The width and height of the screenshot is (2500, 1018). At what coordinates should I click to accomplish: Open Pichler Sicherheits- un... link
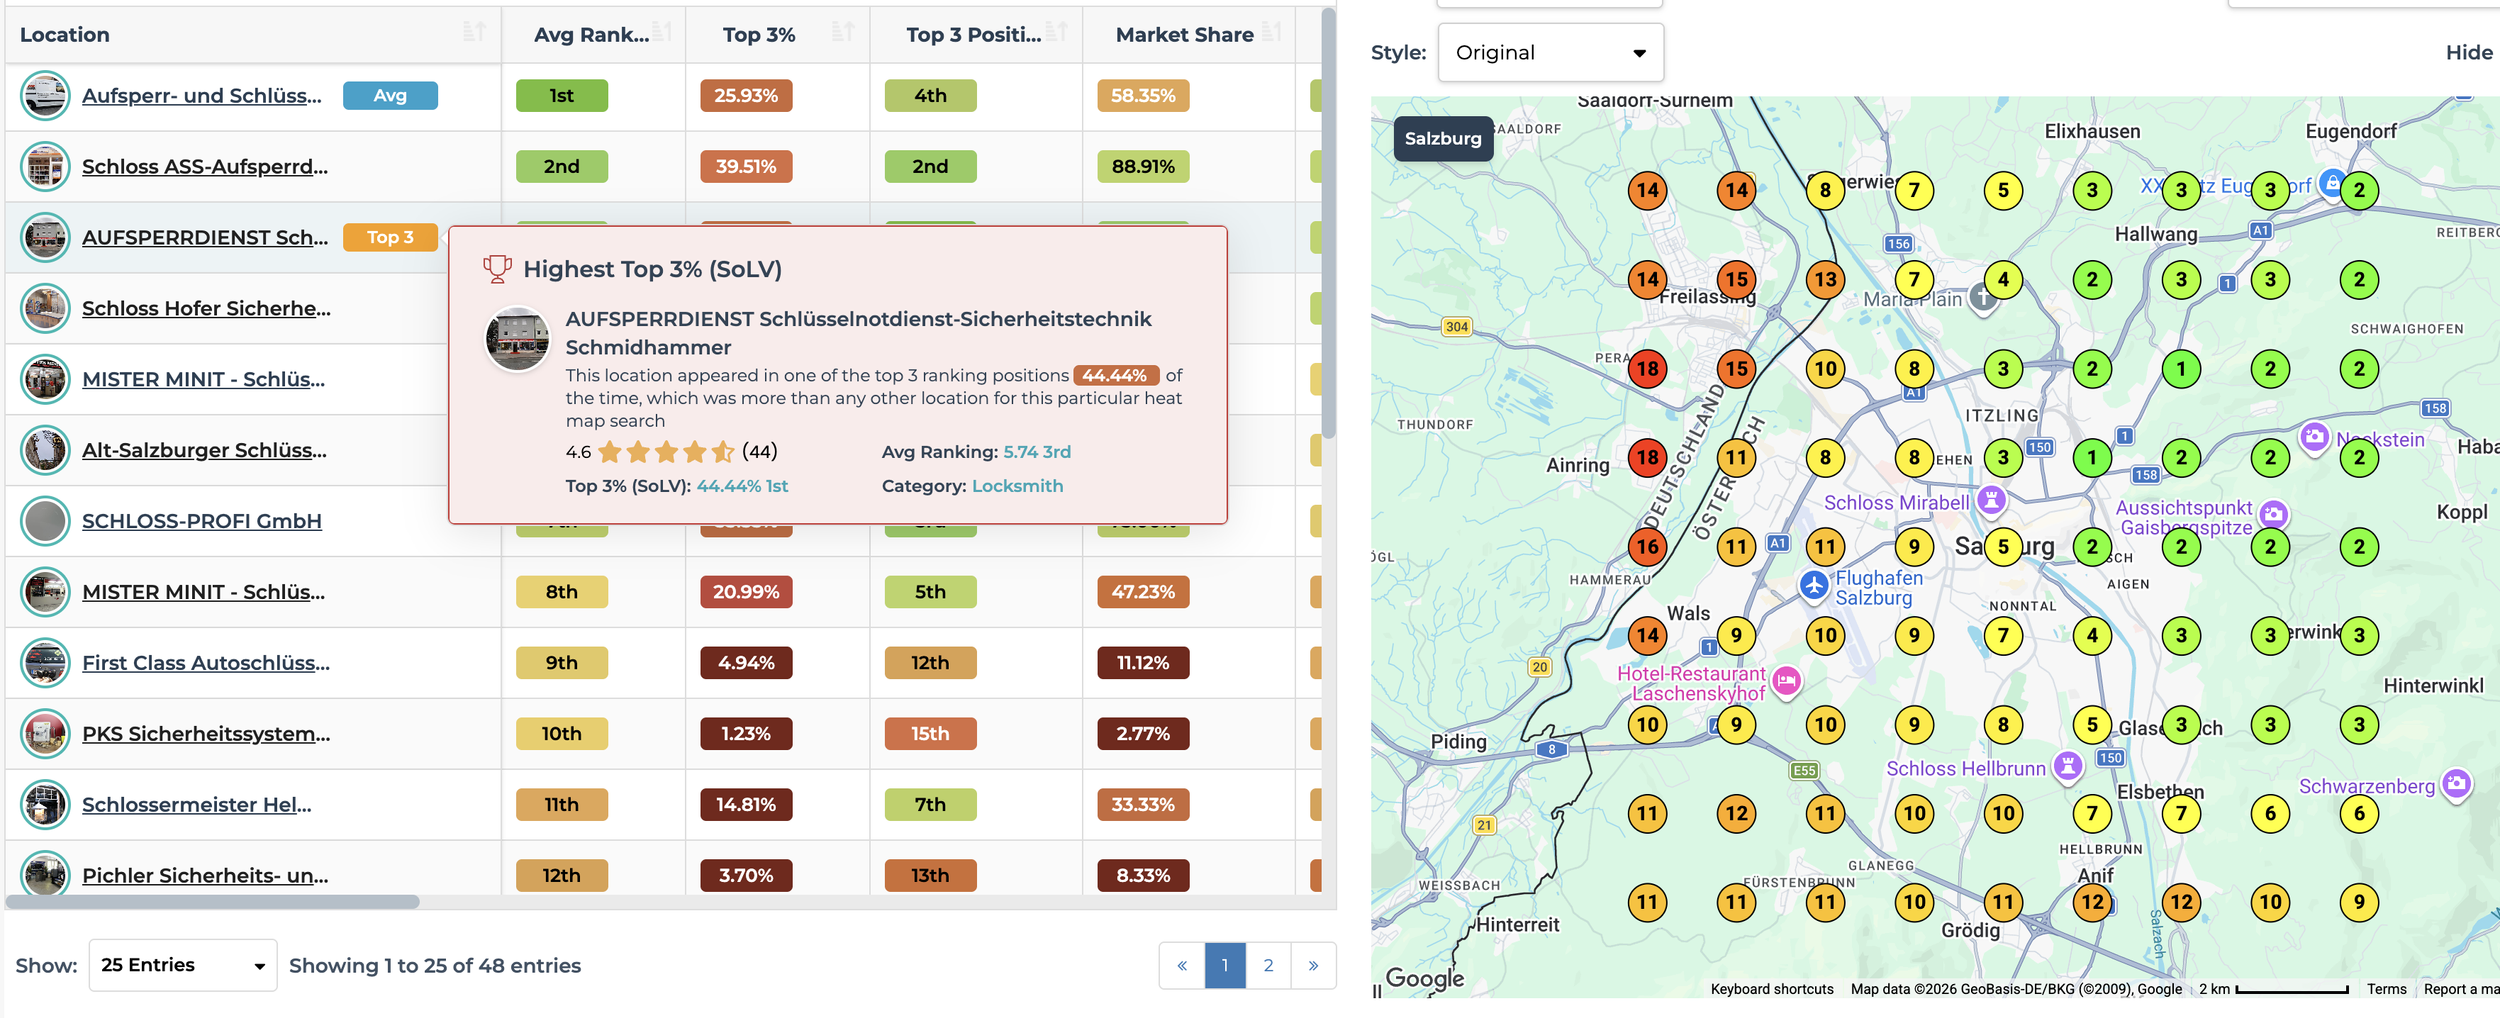click(205, 876)
